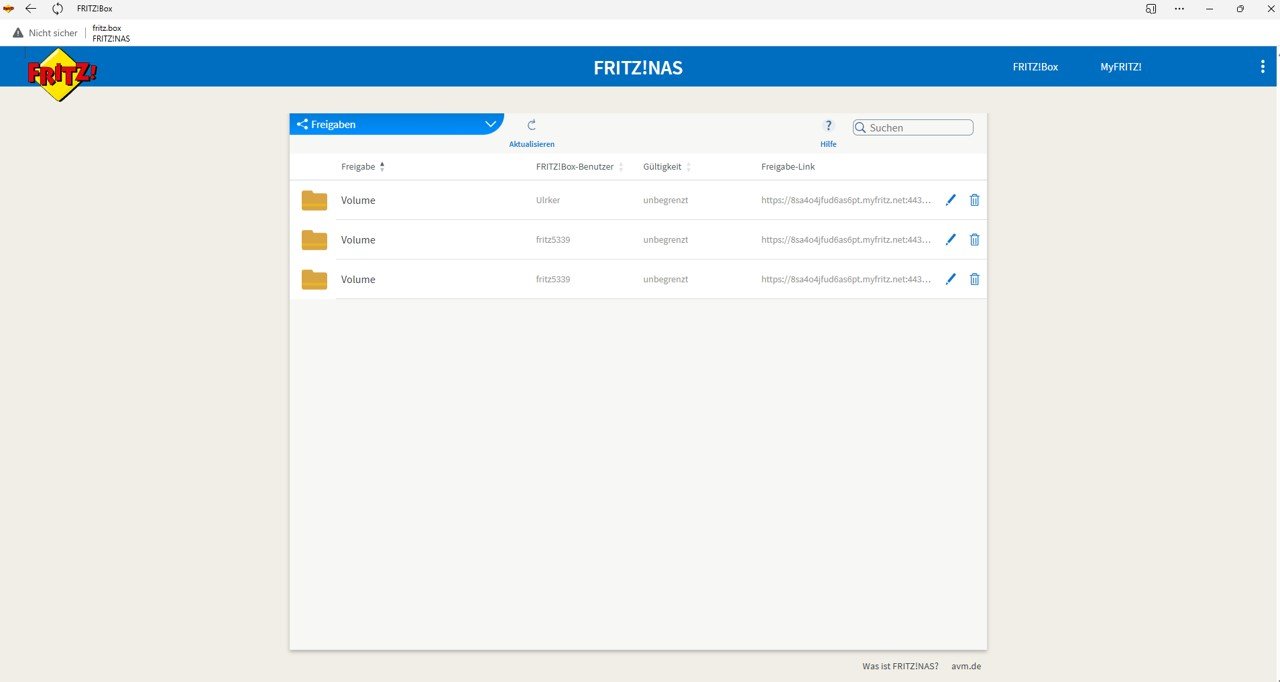Click the Aktualisieren label

(x=532, y=144)
